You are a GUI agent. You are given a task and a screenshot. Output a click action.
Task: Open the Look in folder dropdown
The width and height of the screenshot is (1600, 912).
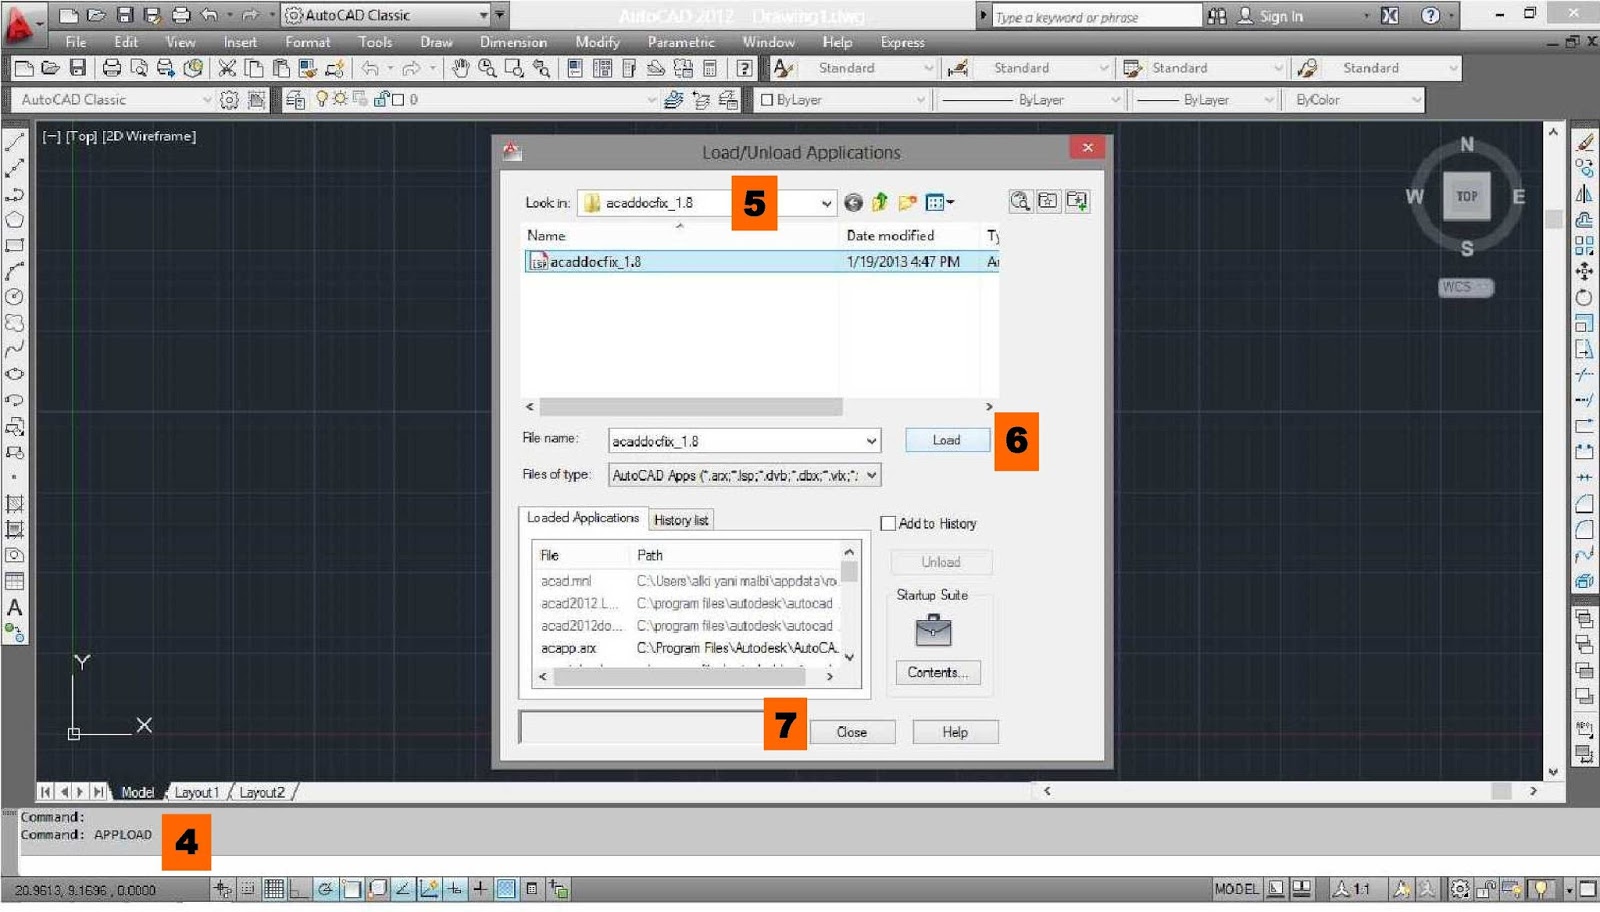coord(828,203)
